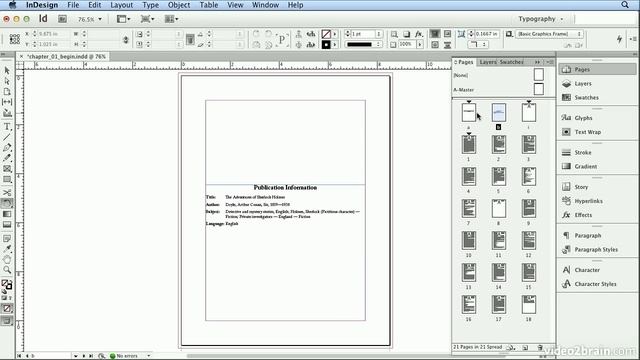Switch to the Swatches tab in panel
The width and height of the screenshot is (640, 360).
(x=511, y=62)
